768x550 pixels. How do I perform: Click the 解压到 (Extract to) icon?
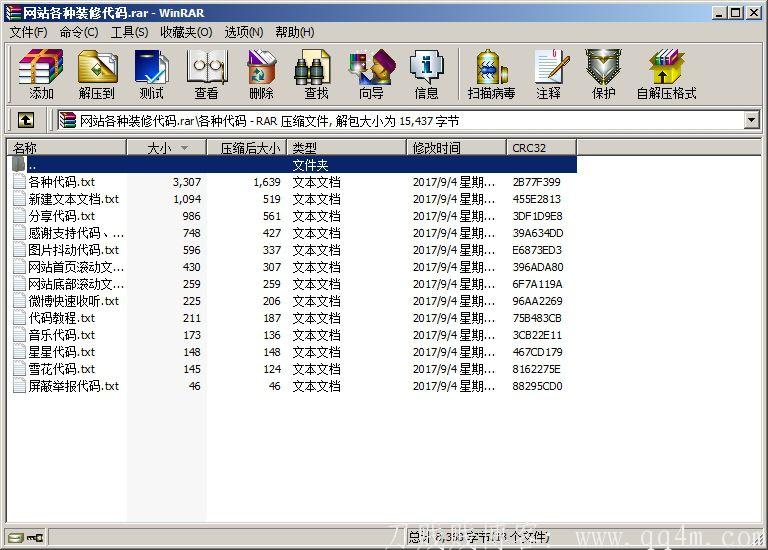[x=97, y=74]
